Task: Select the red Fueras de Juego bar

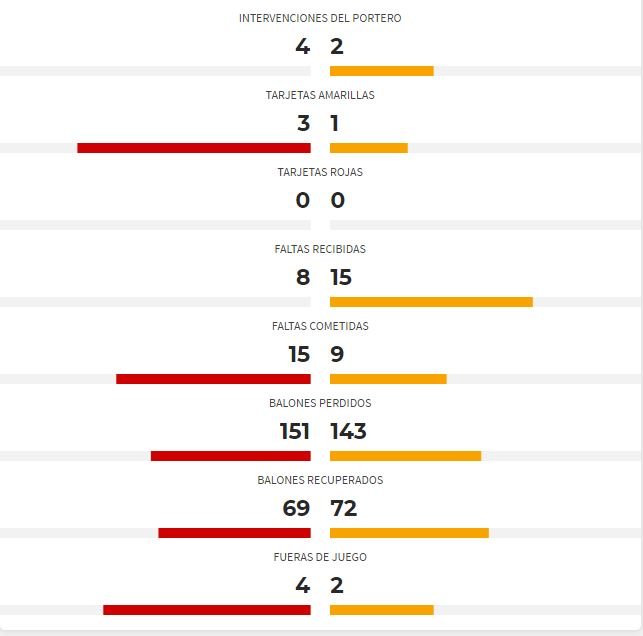Action: click(x=207, y=610)
